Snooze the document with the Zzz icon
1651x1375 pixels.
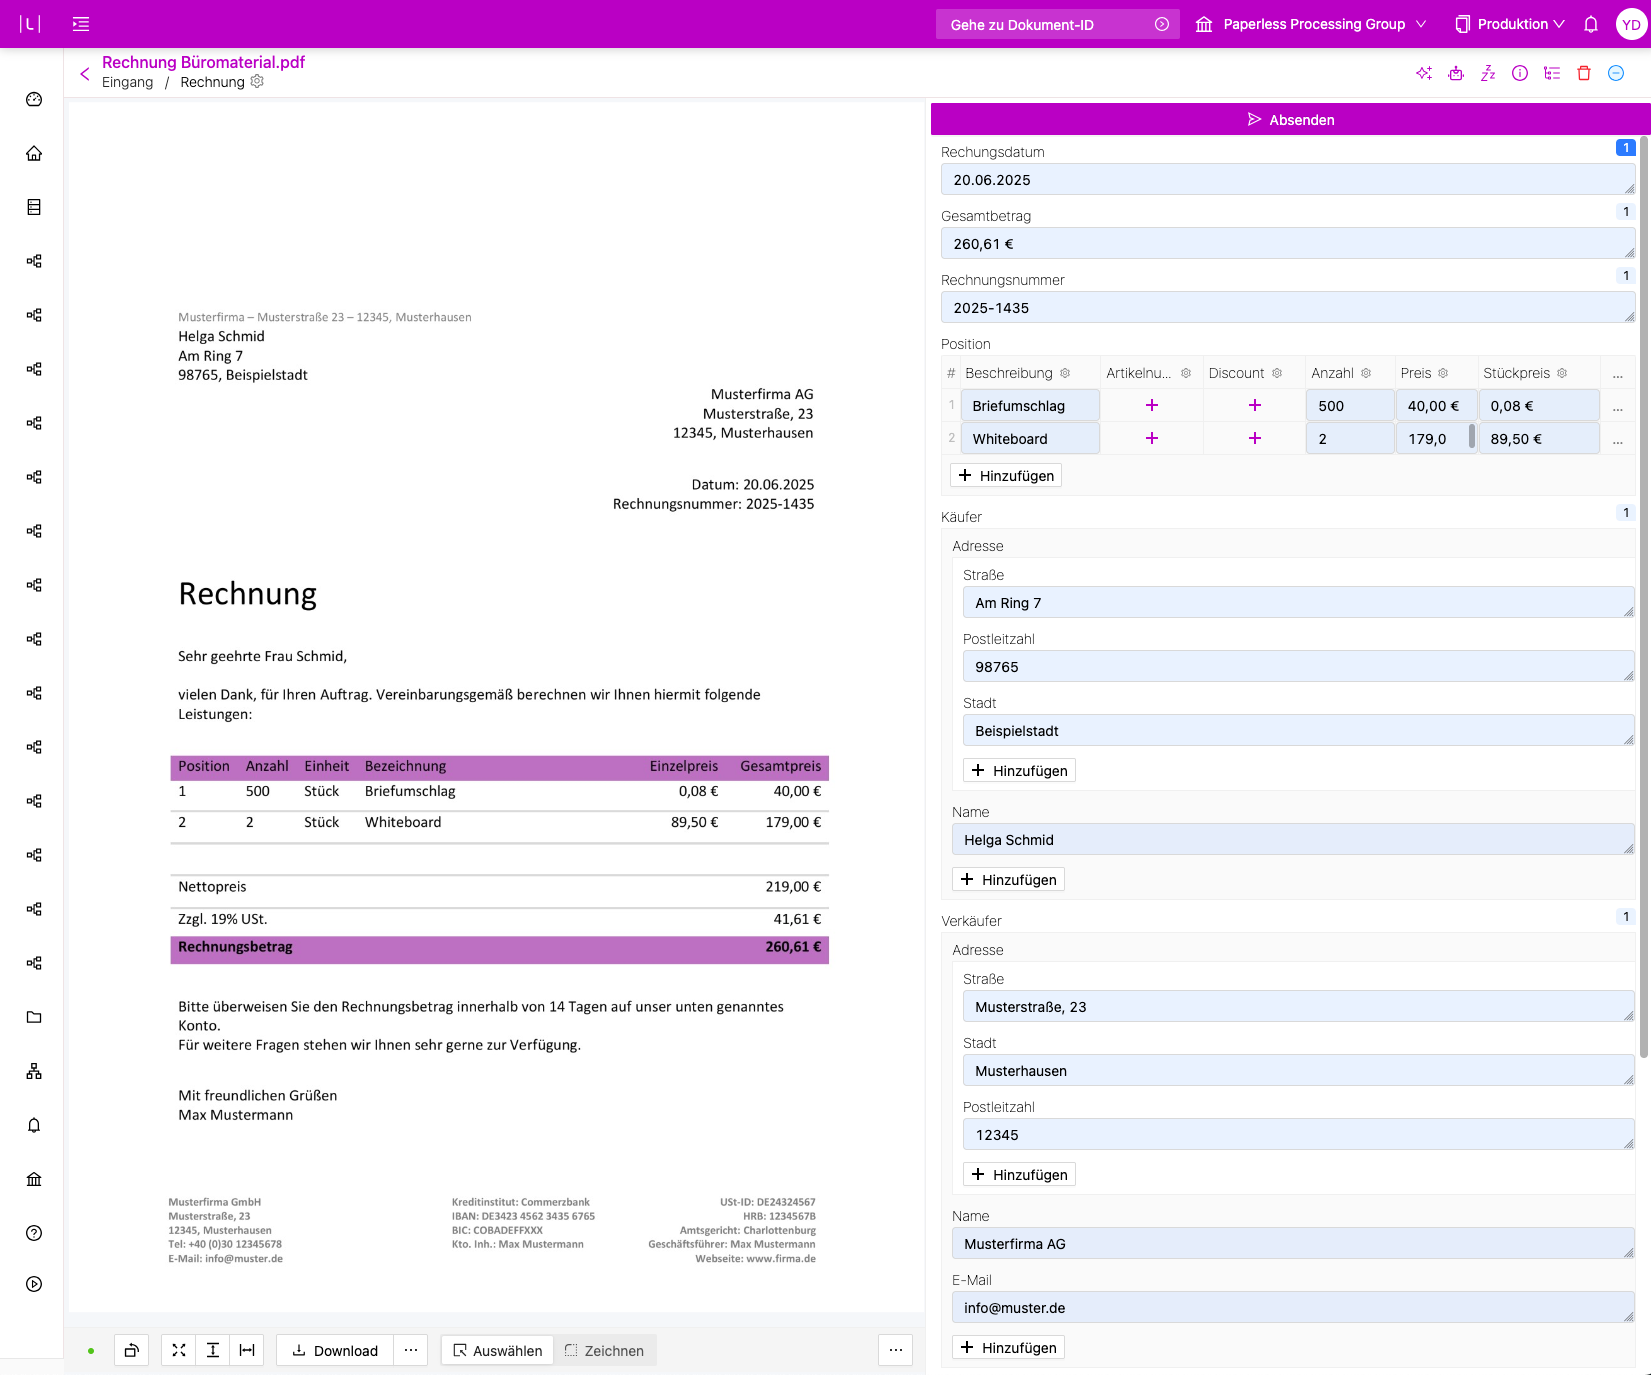click(x=1488, y=73)
